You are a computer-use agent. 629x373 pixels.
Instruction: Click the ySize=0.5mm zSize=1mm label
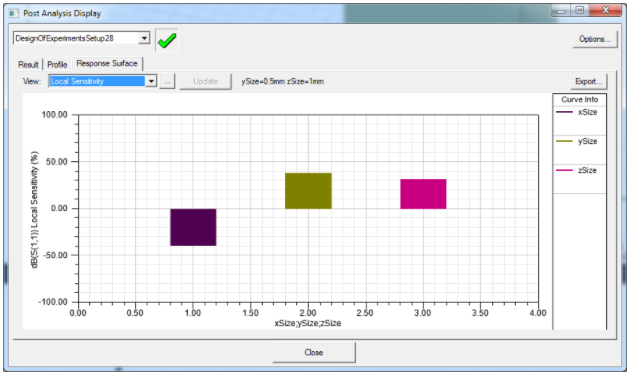(x=282, y=81)
